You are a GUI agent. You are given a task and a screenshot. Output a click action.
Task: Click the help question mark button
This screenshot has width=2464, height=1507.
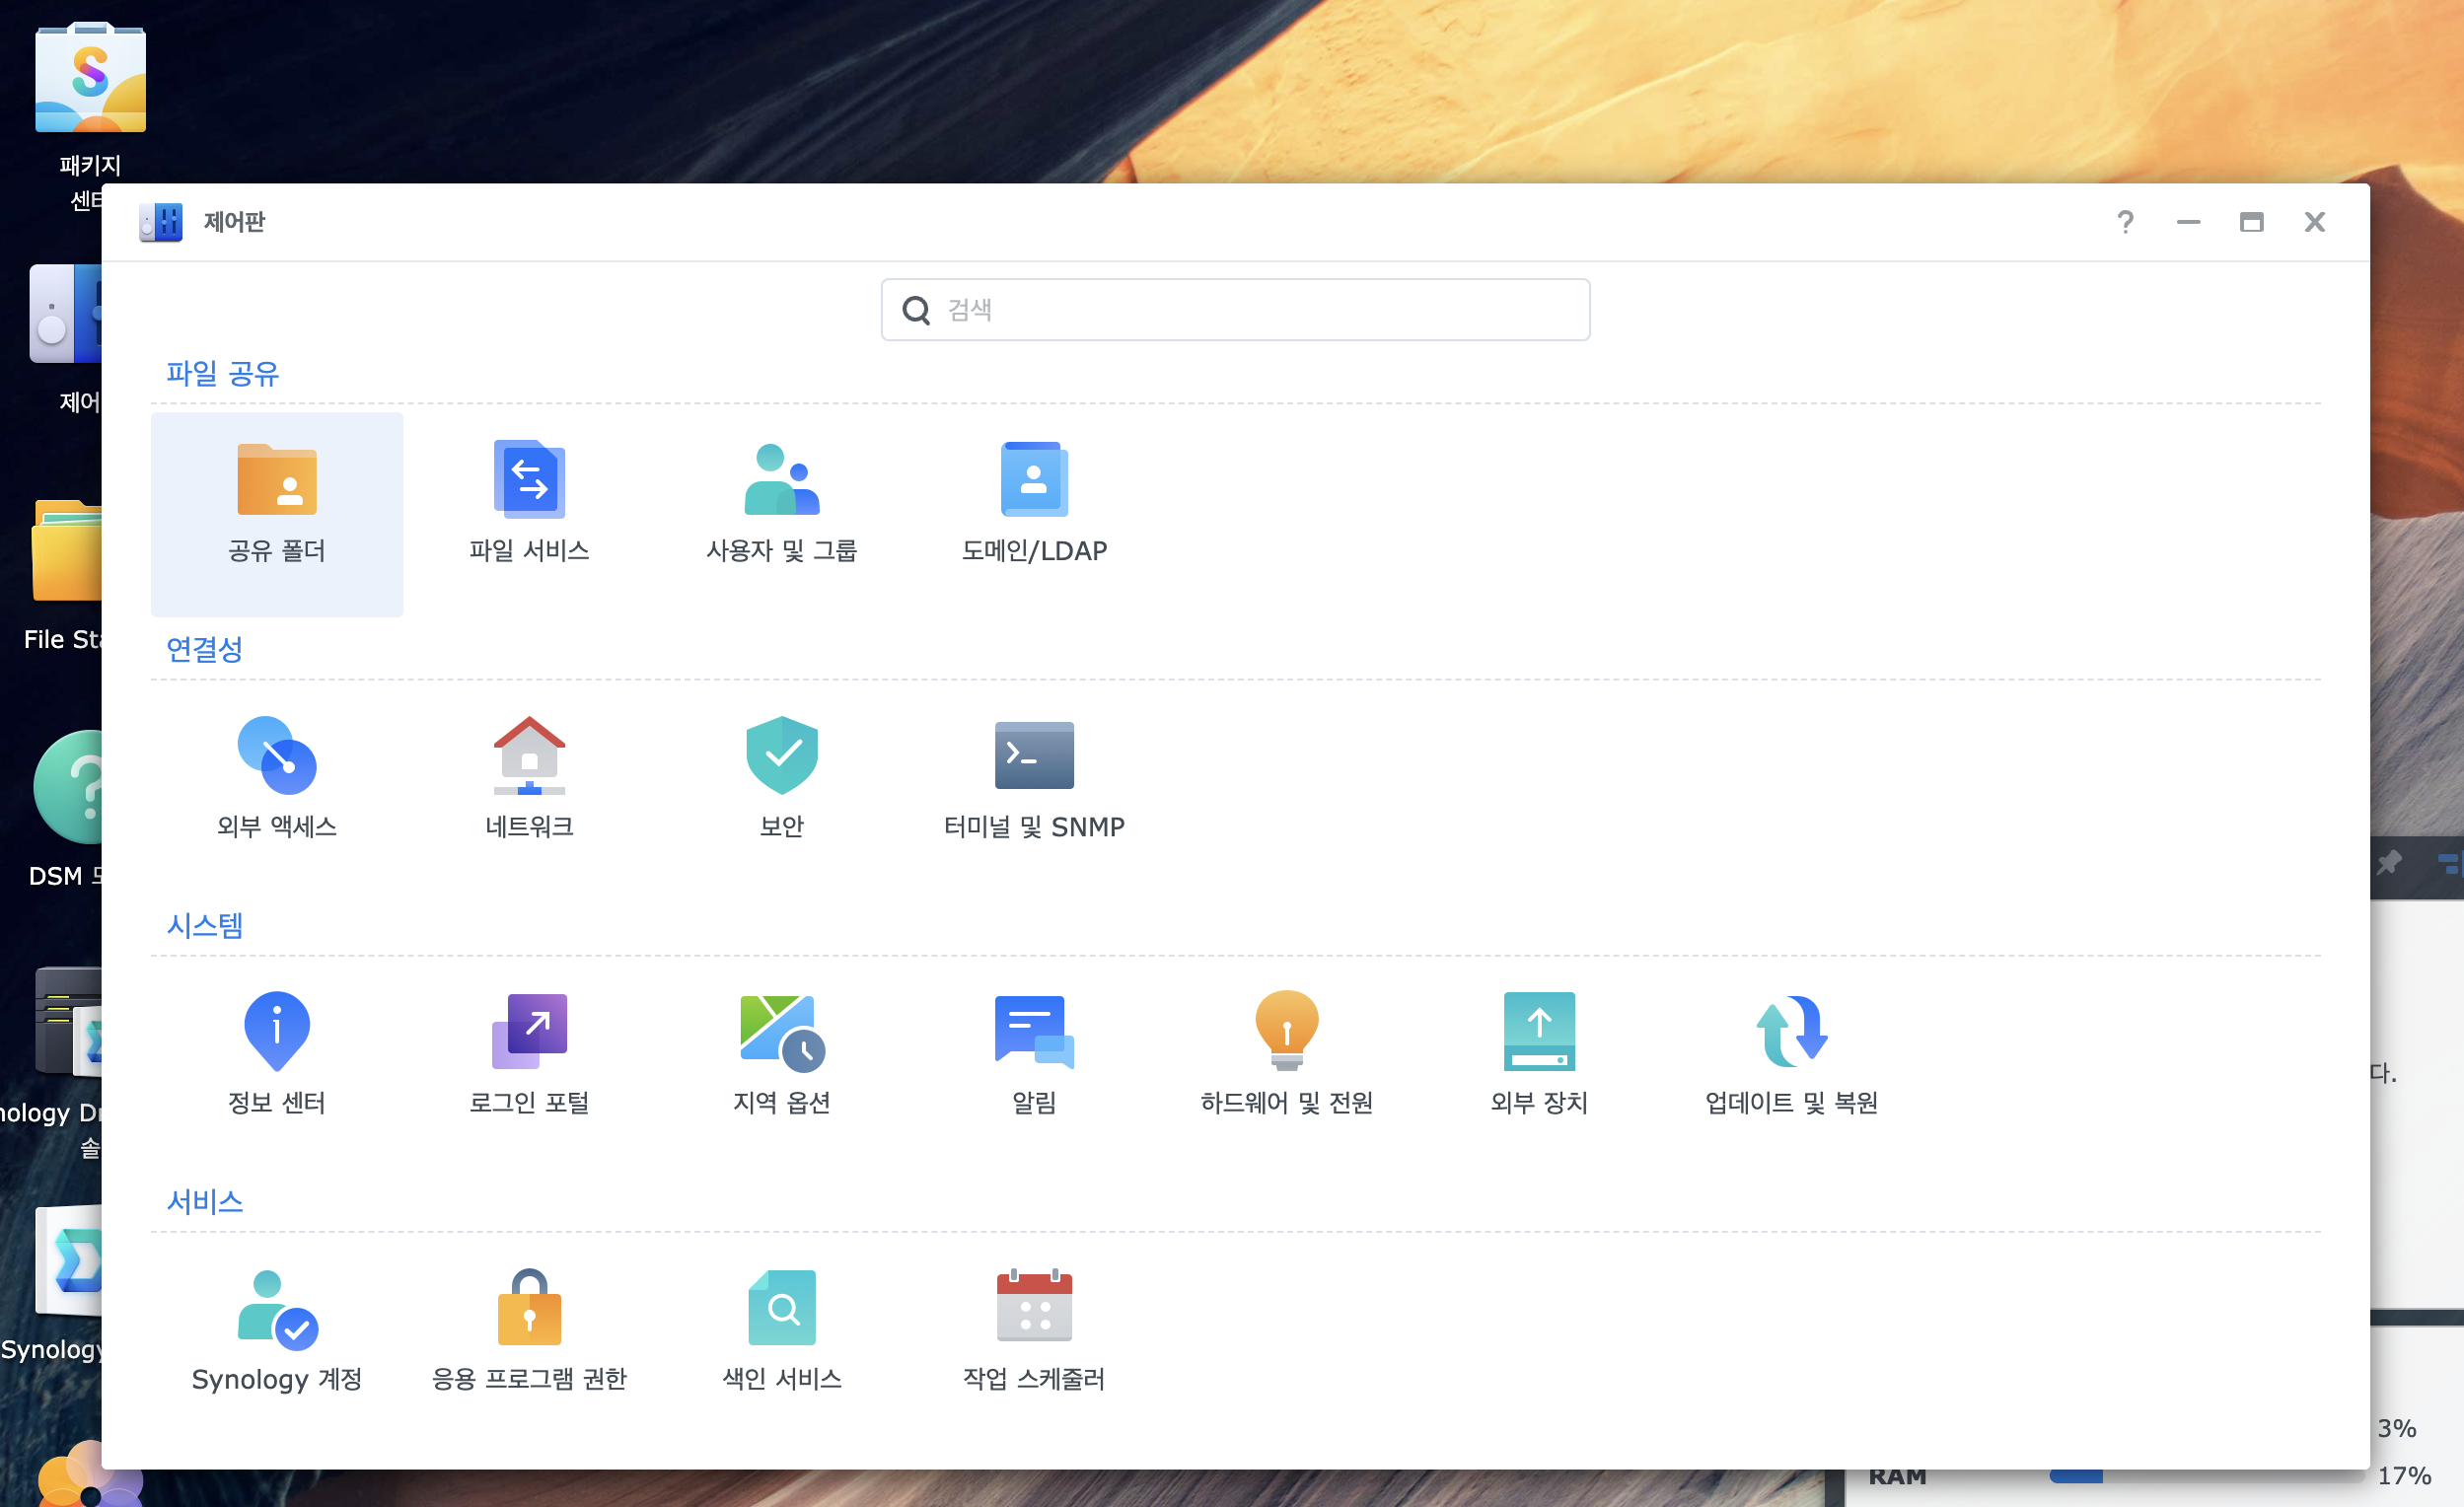(x=2125, y=222)
